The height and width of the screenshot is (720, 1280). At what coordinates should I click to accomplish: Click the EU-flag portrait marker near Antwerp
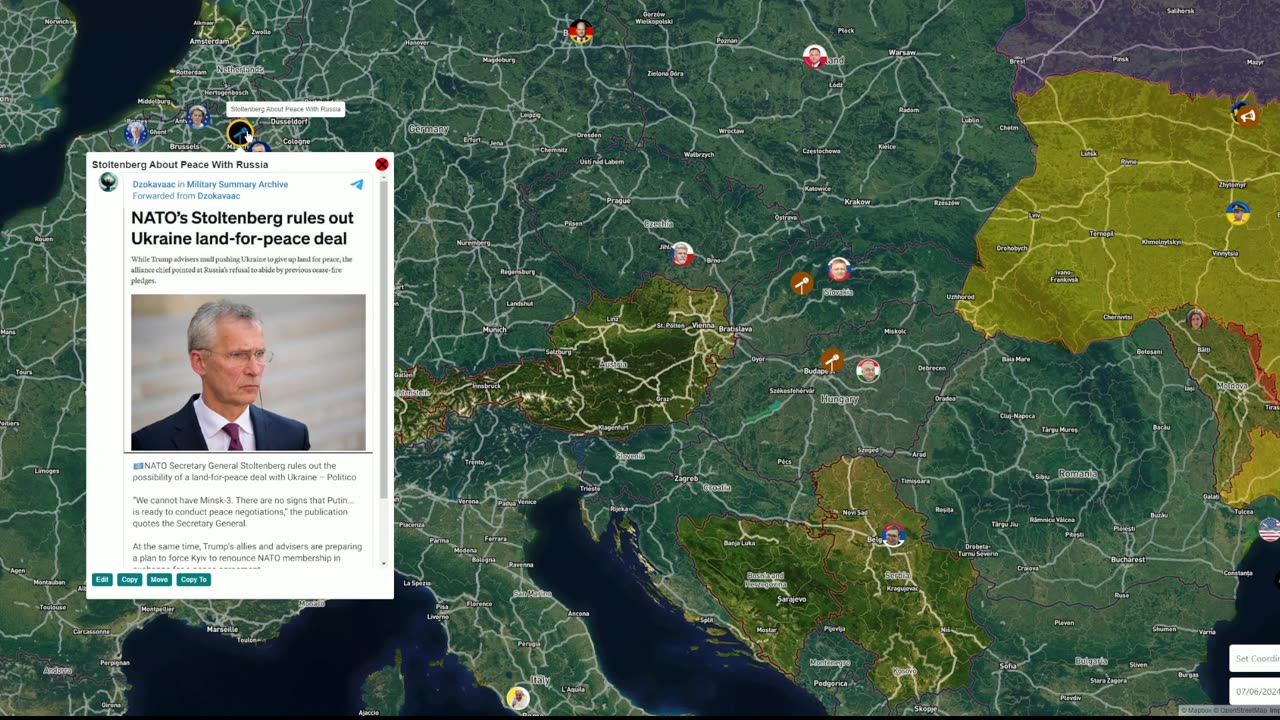(197, 117)
